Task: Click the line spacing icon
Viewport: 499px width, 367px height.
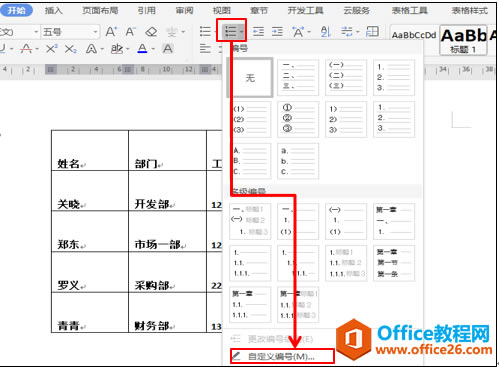Action: [x=347, y=32]
